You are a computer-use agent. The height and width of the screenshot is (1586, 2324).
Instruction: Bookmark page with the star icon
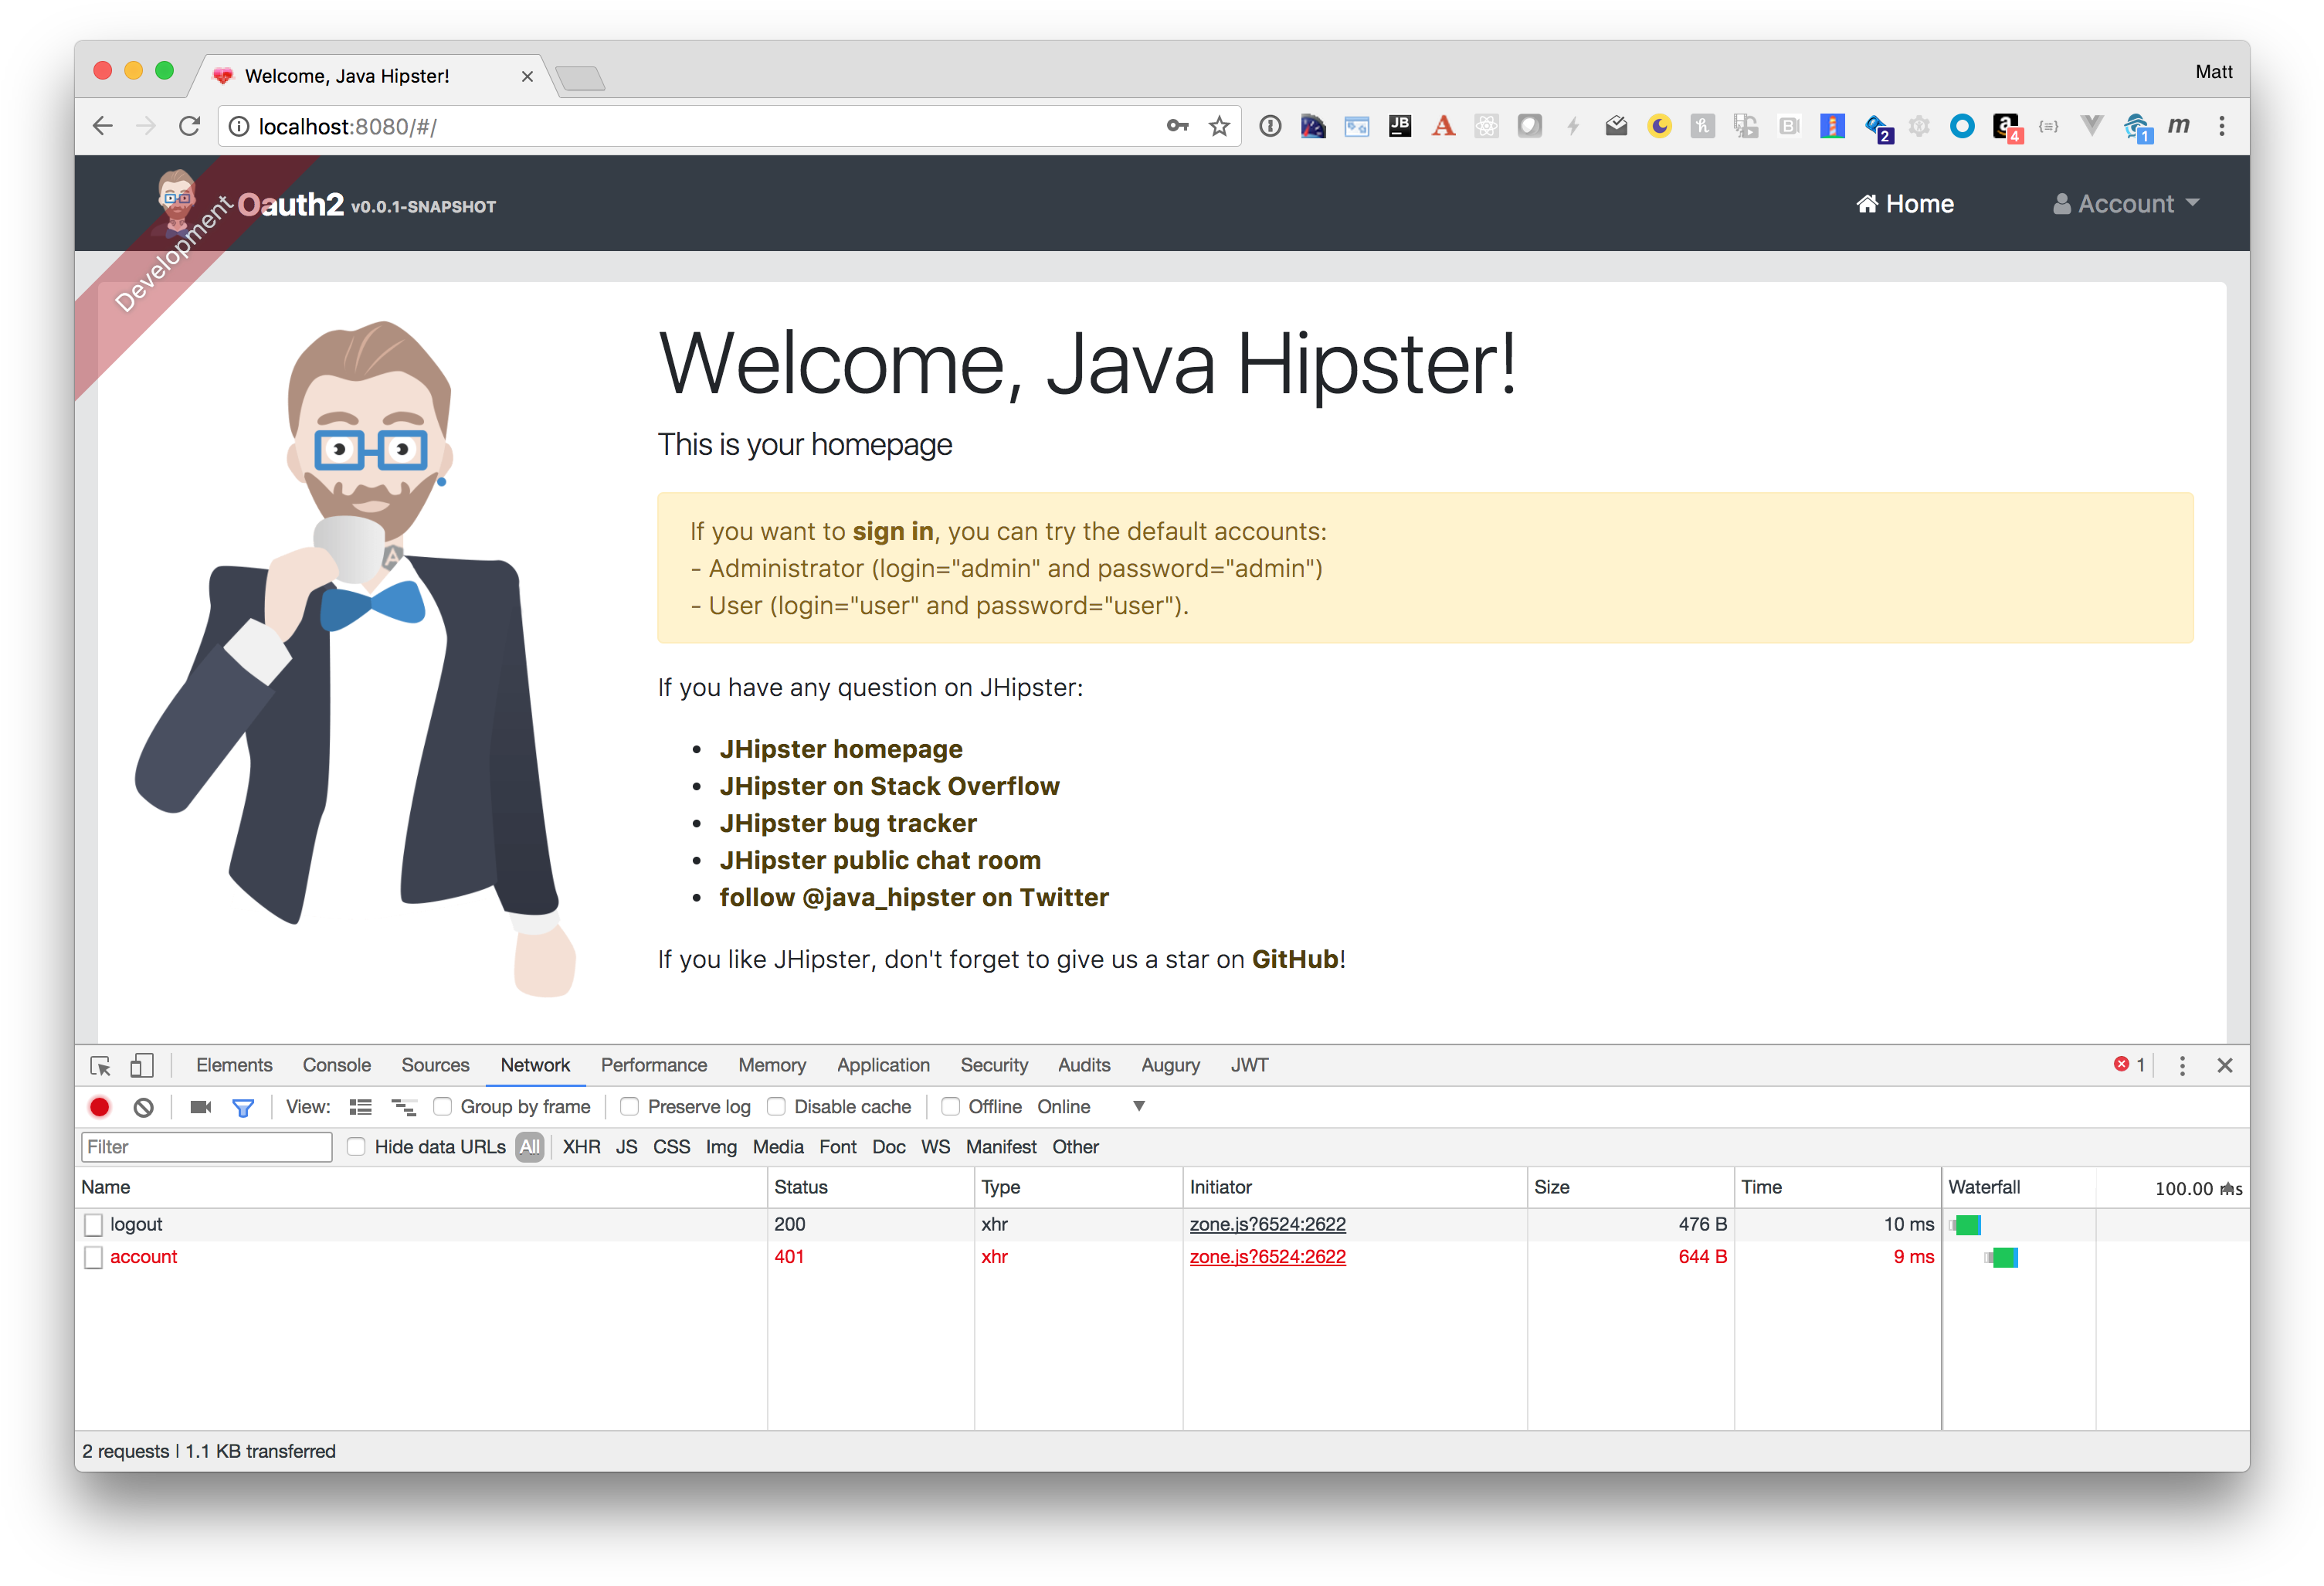pyautogui.click(x=1219, y=126)
